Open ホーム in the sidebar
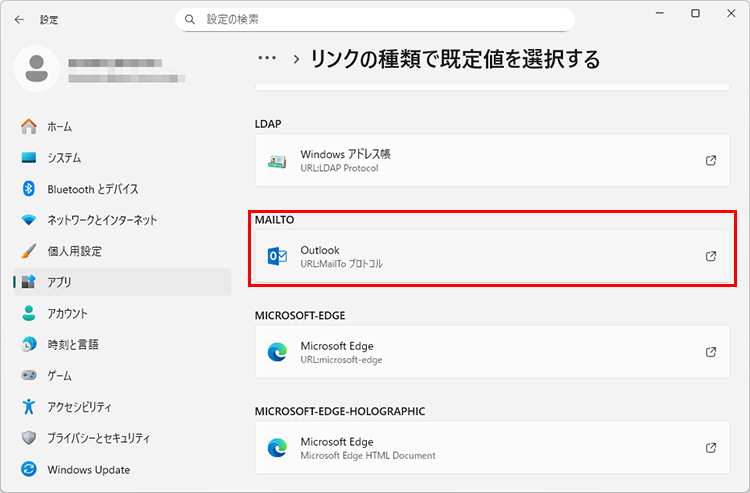This screenshot has height=493, width=750. 59,127
